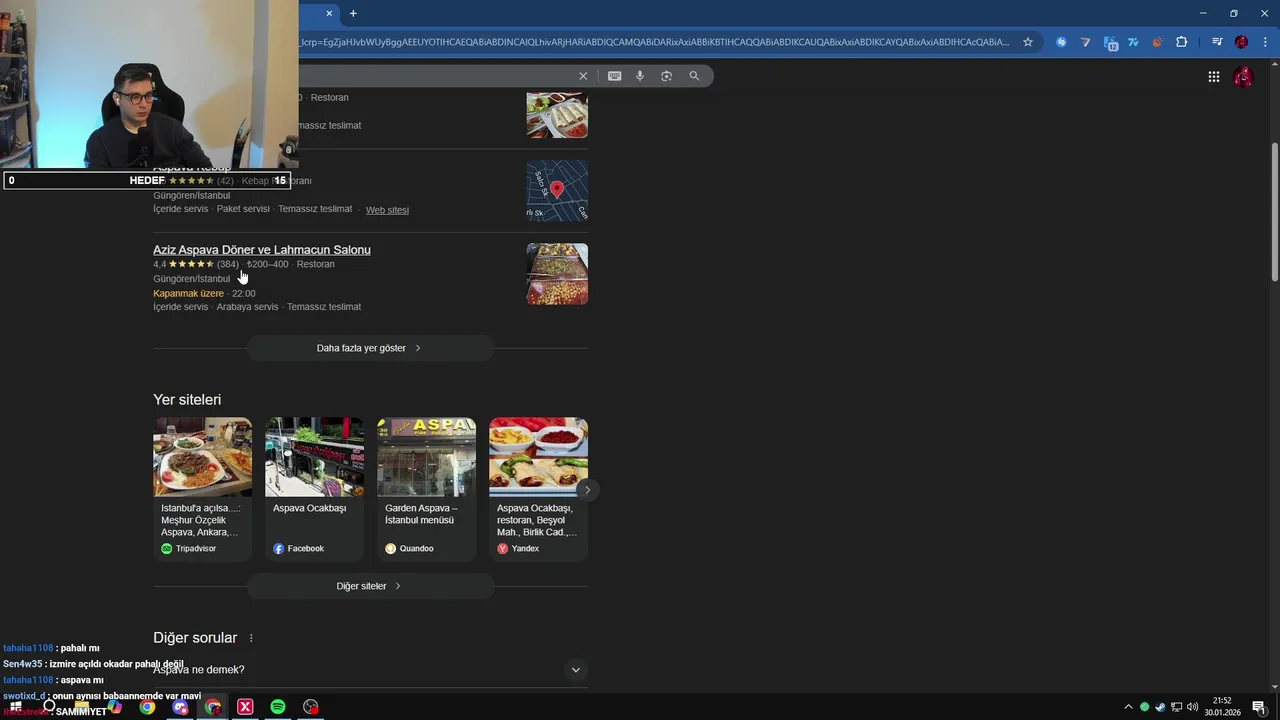Open the red X app in taskbar
The width and height of the screenshot is (1280, 720).
(x=245, y=707)
